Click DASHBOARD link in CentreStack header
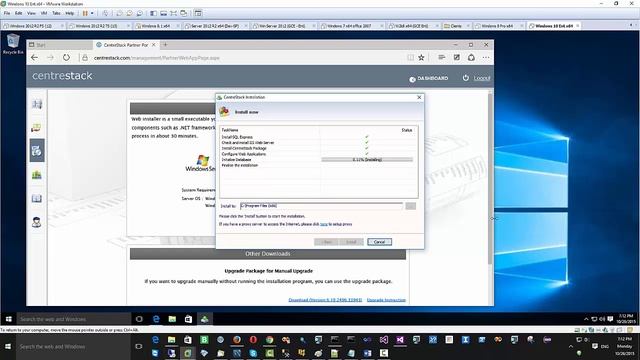 (x=432, y=78)
